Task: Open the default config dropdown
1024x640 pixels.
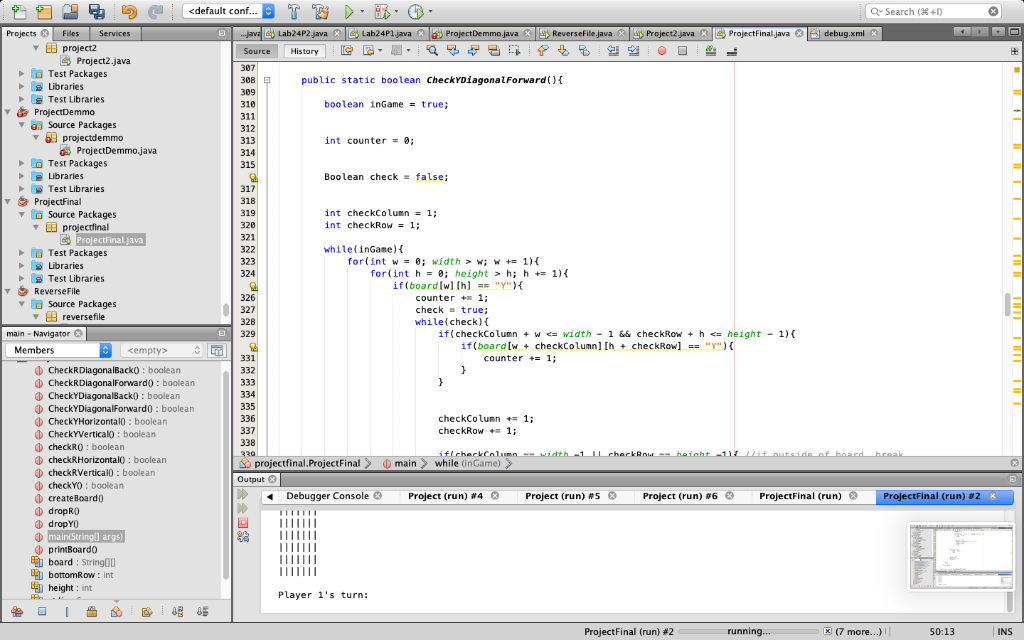Action: 229,11
